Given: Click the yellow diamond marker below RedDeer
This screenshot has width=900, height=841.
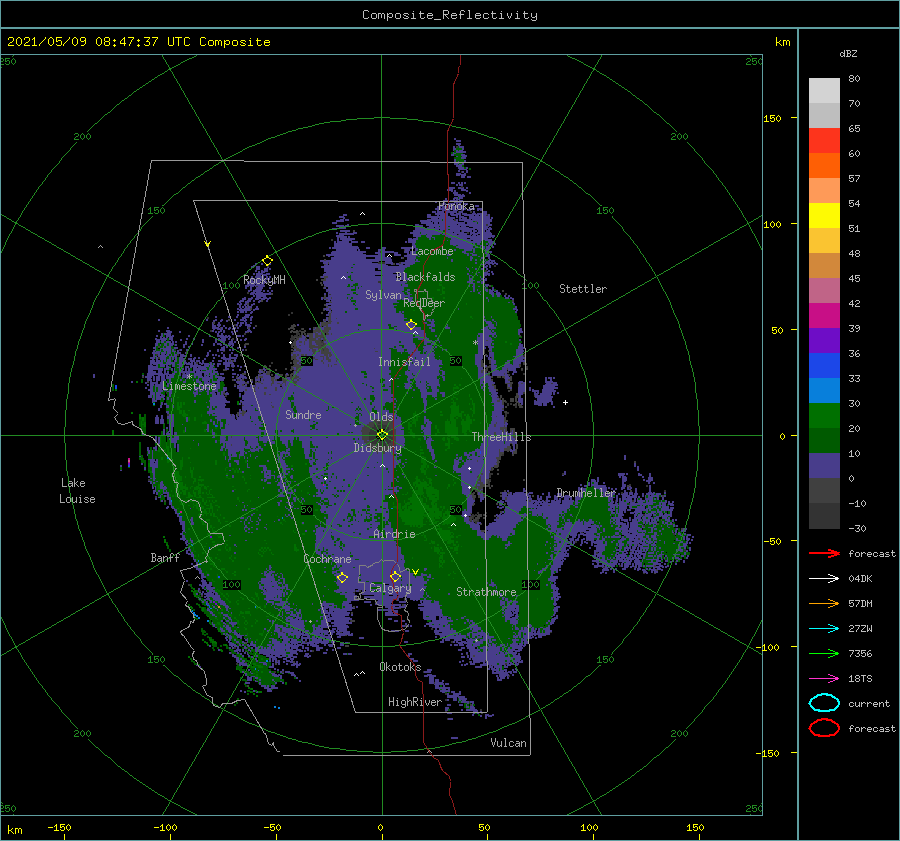Looking at the screenshot, I should coord(411,325).
